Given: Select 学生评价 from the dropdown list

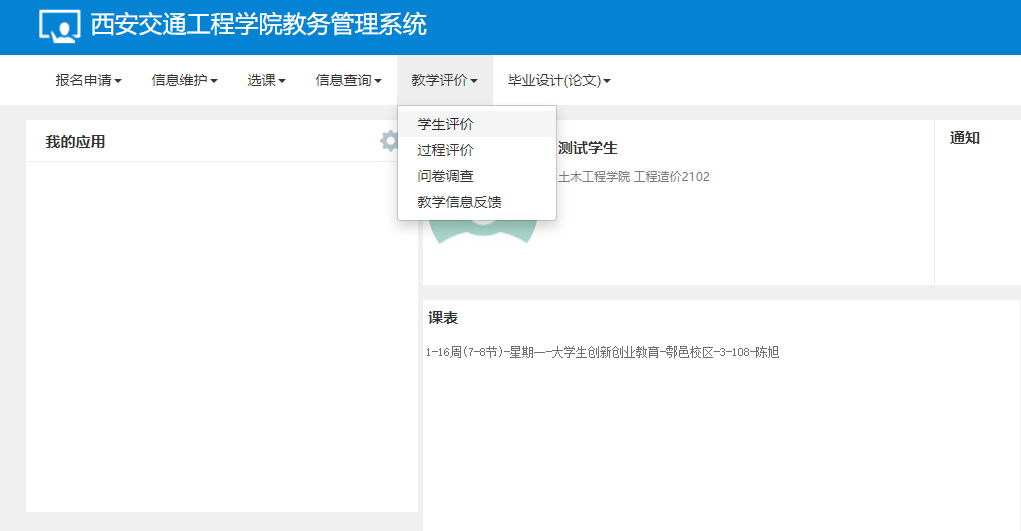Looking at the screenshot, I should [x=445, y=124].
